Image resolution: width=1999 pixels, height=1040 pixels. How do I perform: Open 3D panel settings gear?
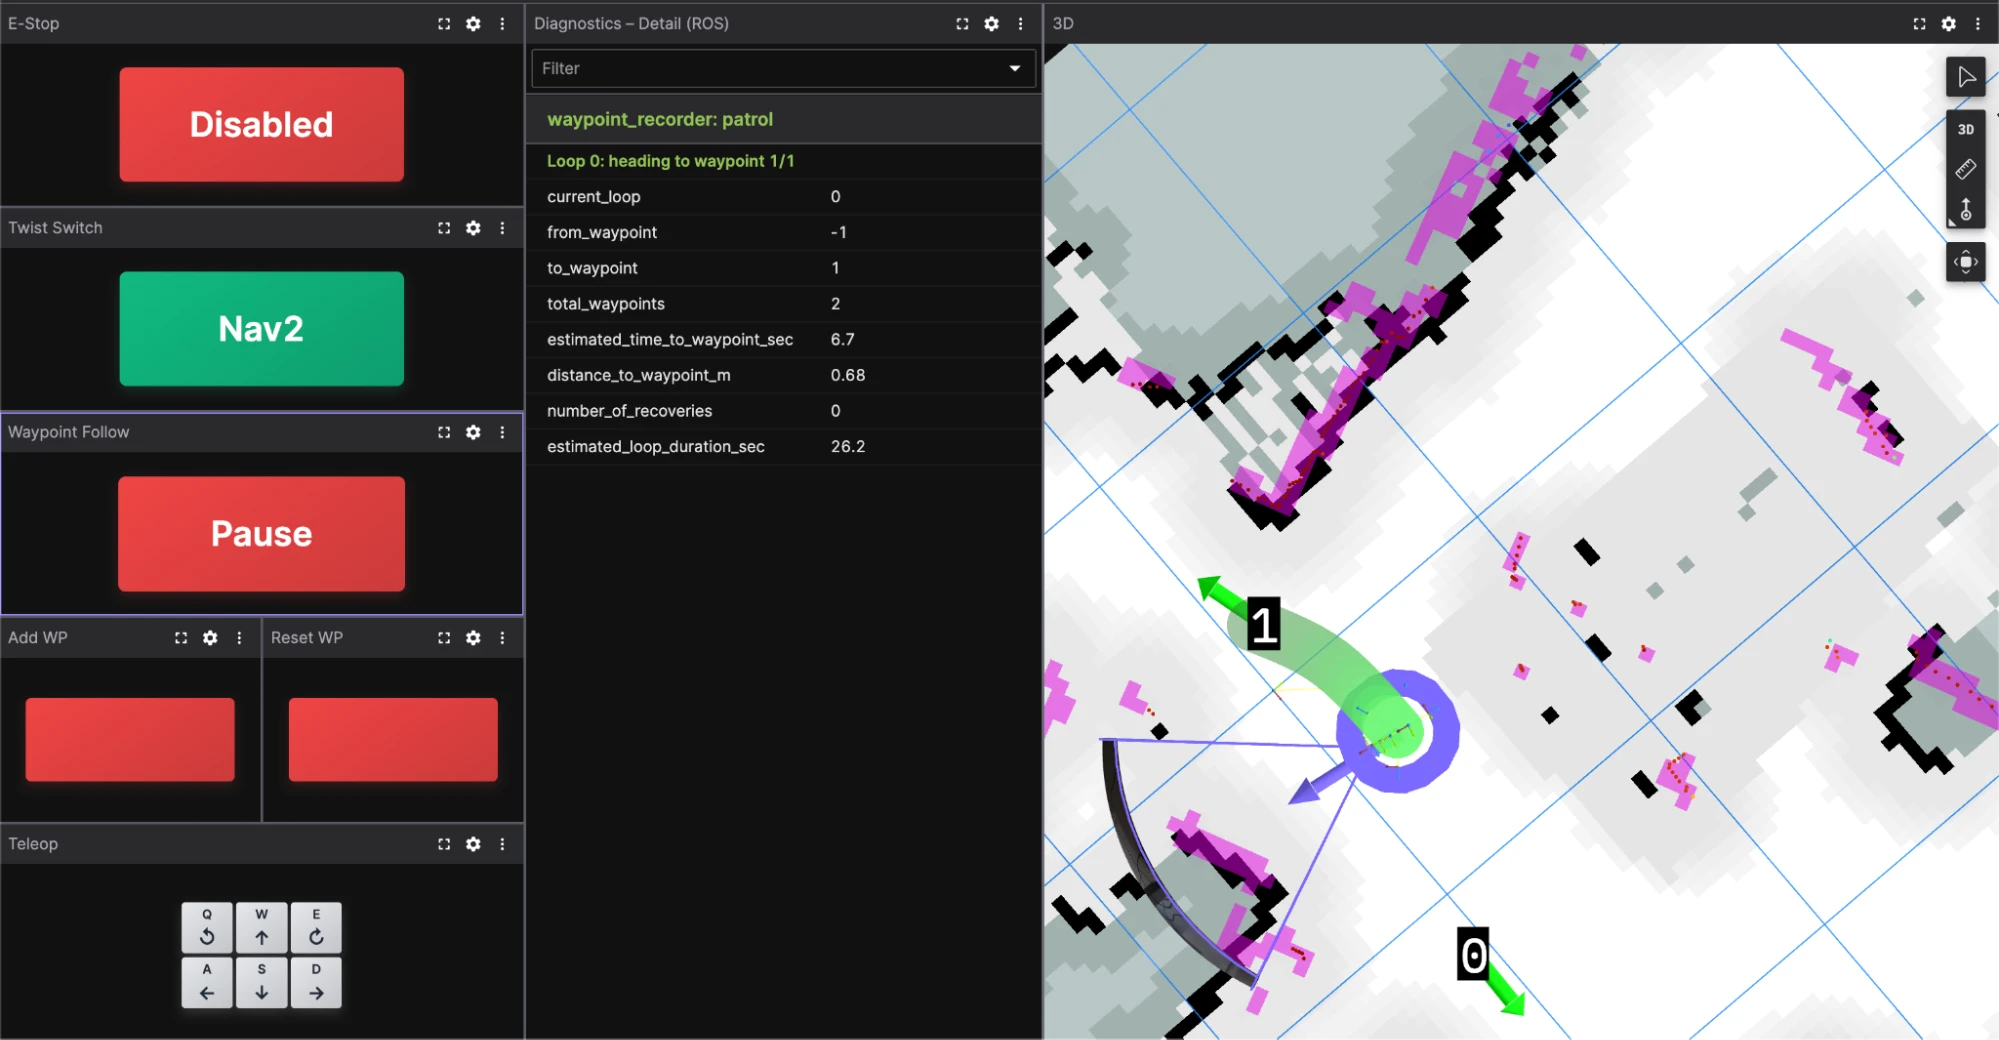point(1948,23)
